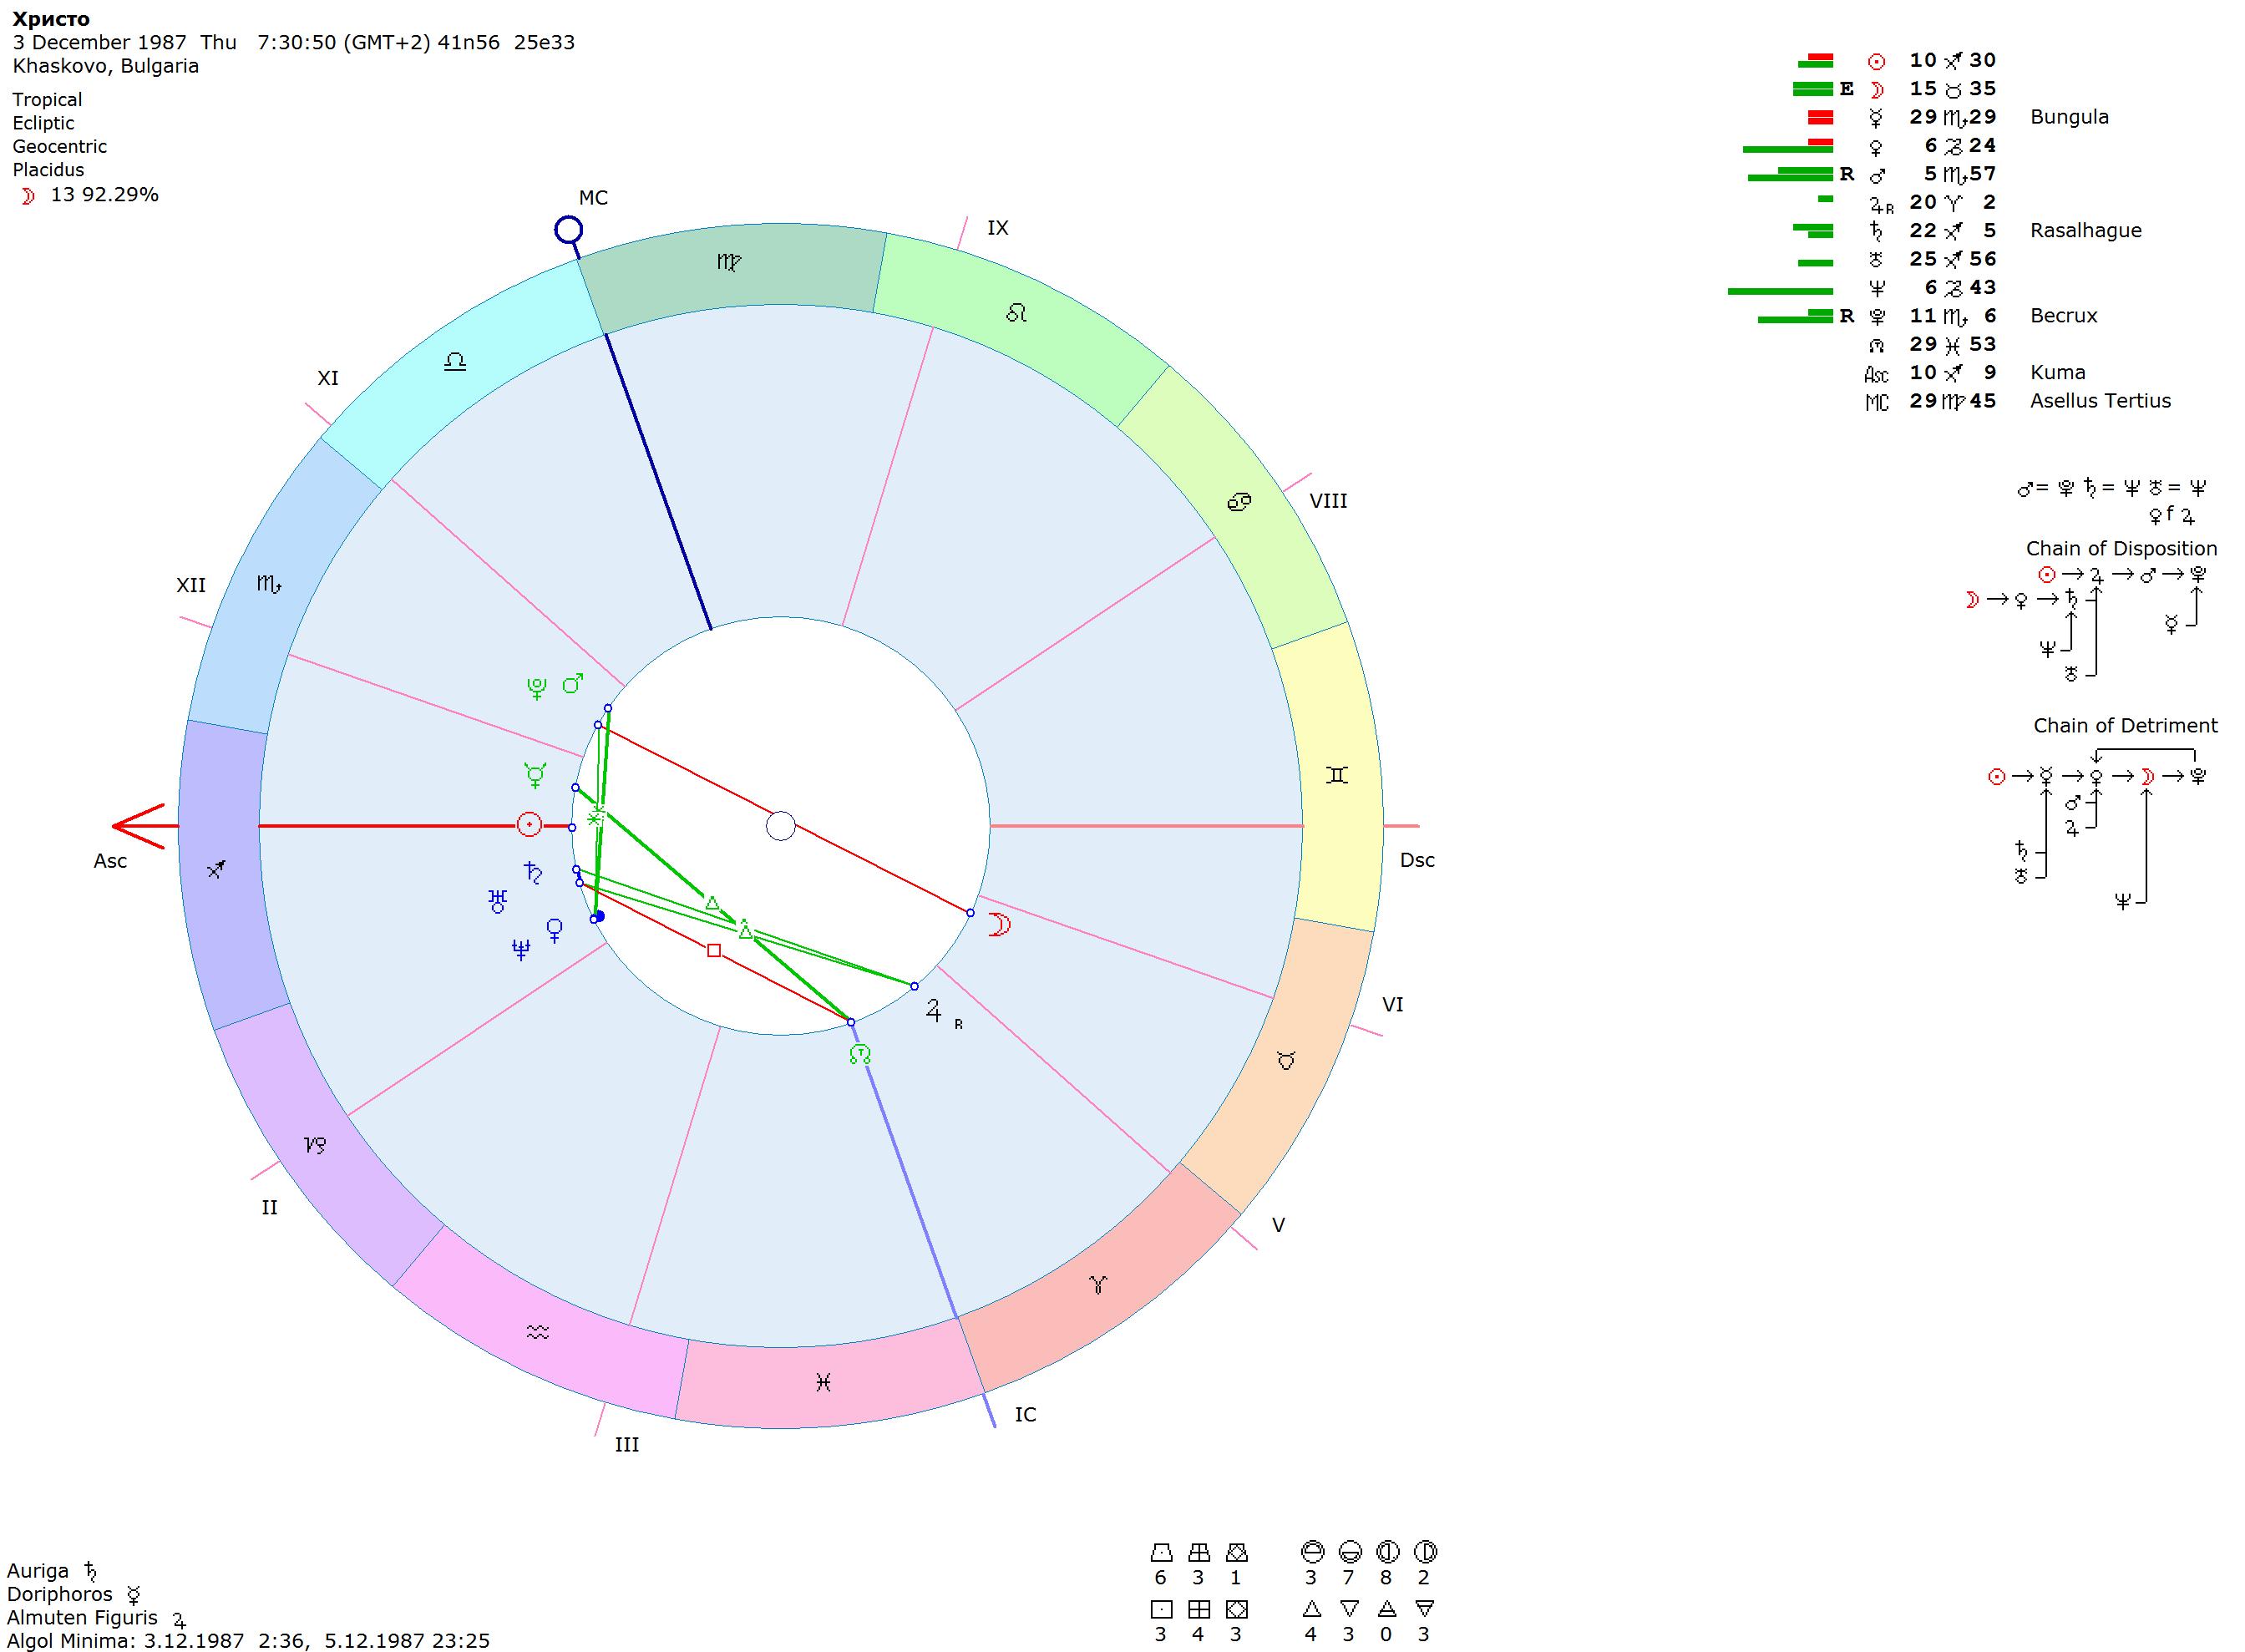Click the MC circle marker at the top
This screenshot has width=2245, height=1652.
pyautogui.click(x=568, y=230)
